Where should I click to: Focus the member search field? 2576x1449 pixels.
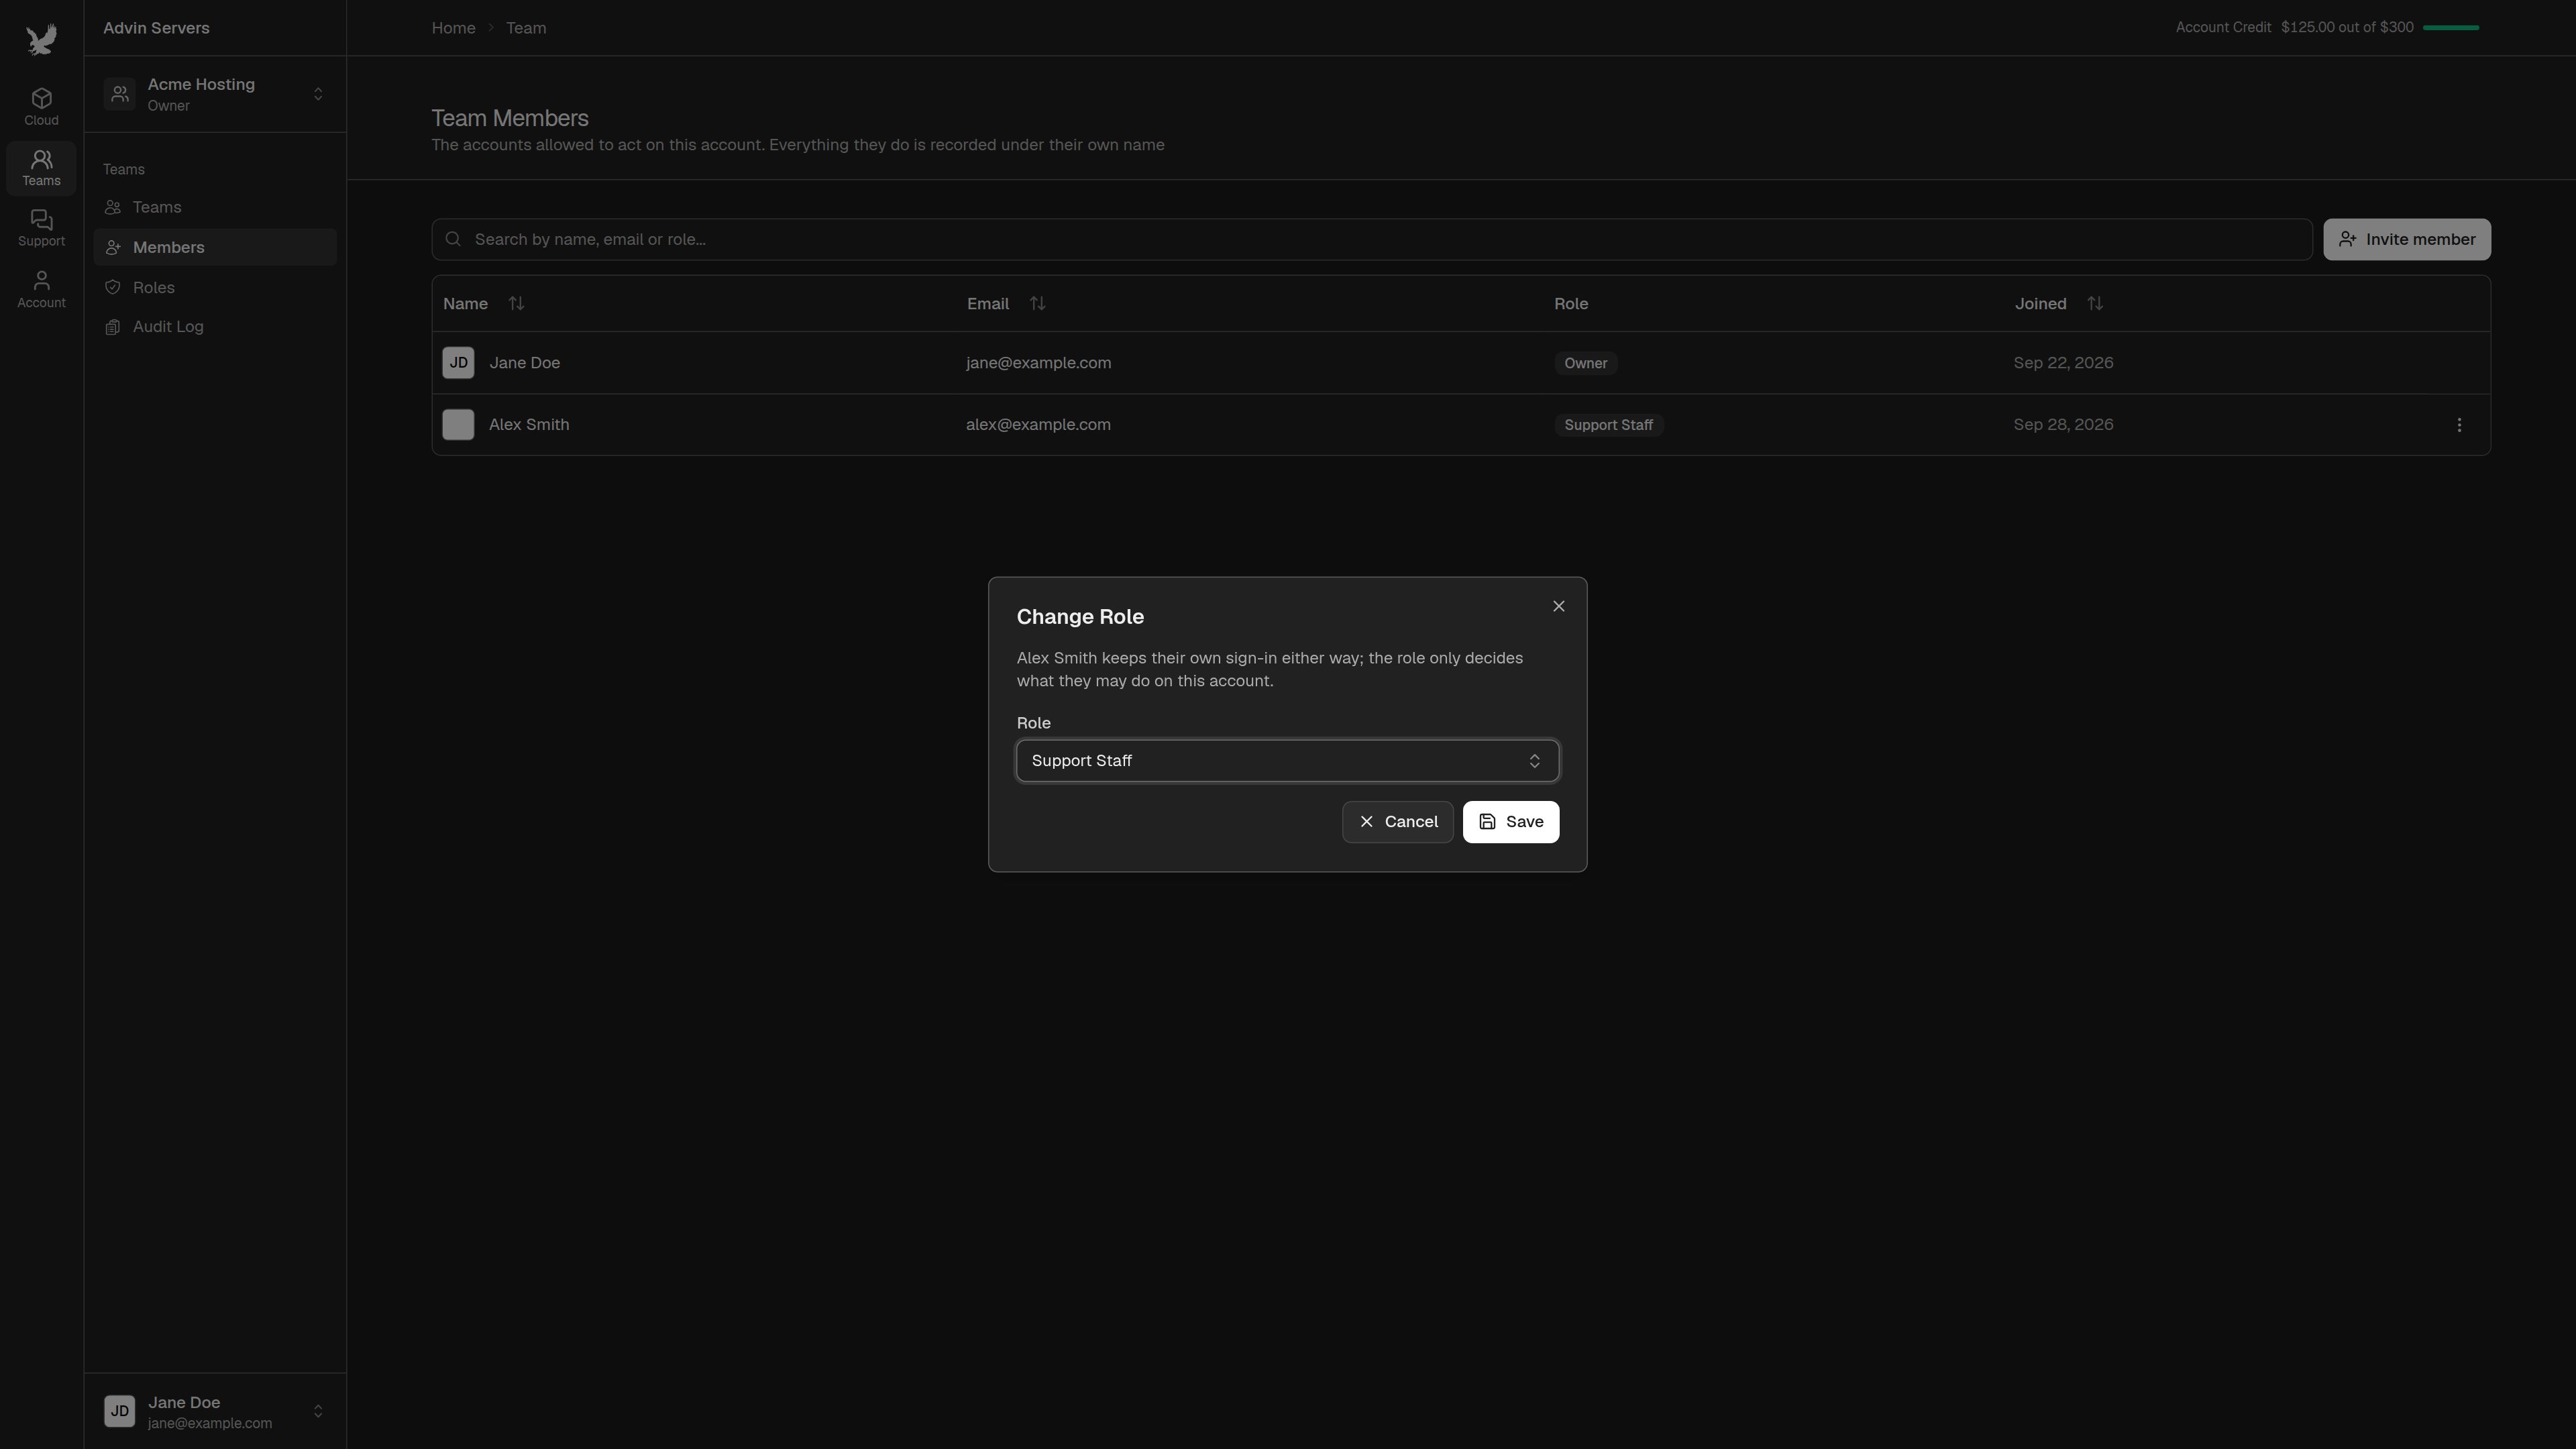point(1371,239)
